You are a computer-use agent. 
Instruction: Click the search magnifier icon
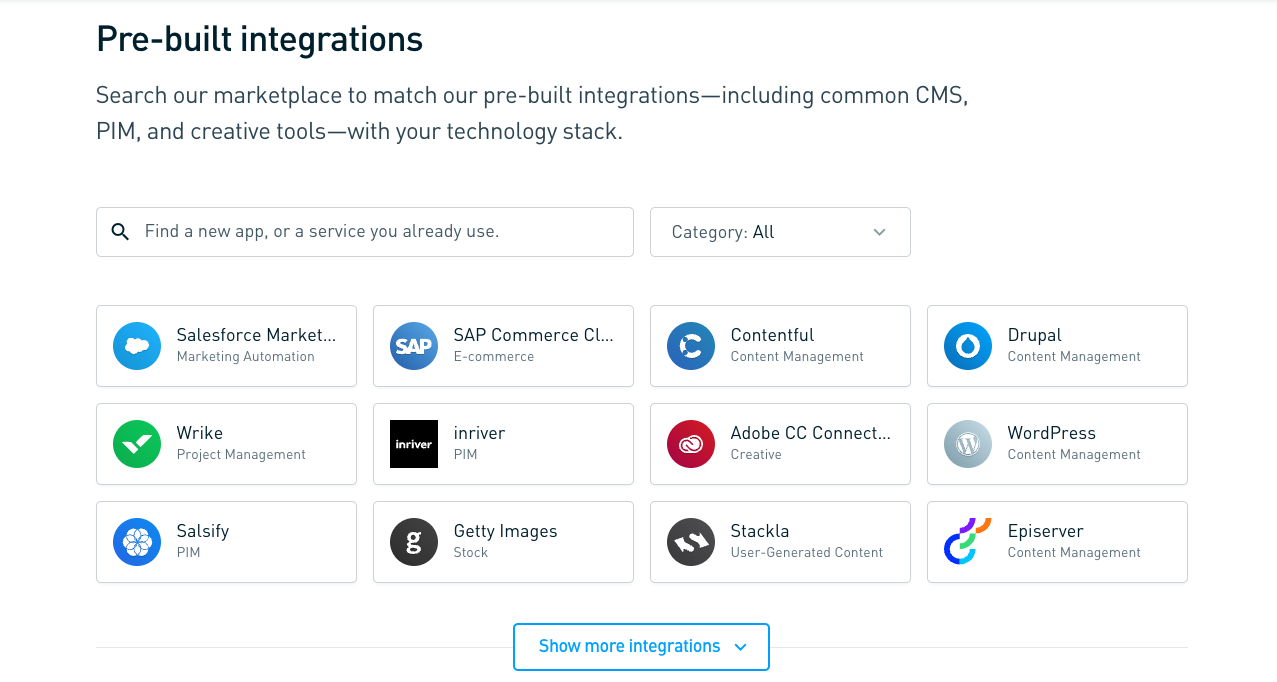coord(120,232)
